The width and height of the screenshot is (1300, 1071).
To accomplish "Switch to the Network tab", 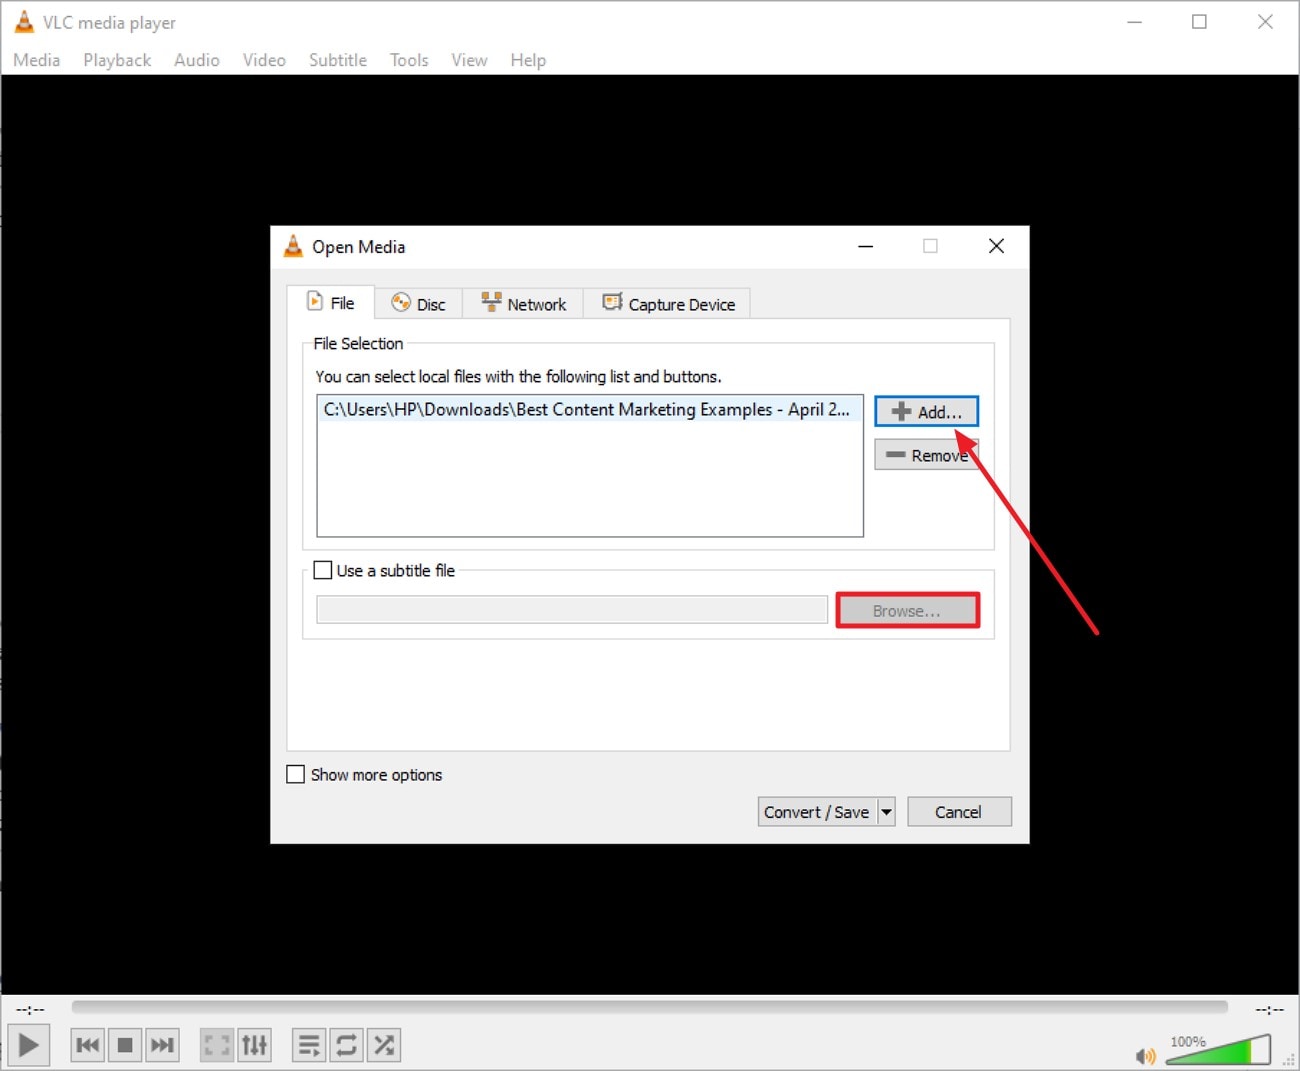I will click(523, 303).
